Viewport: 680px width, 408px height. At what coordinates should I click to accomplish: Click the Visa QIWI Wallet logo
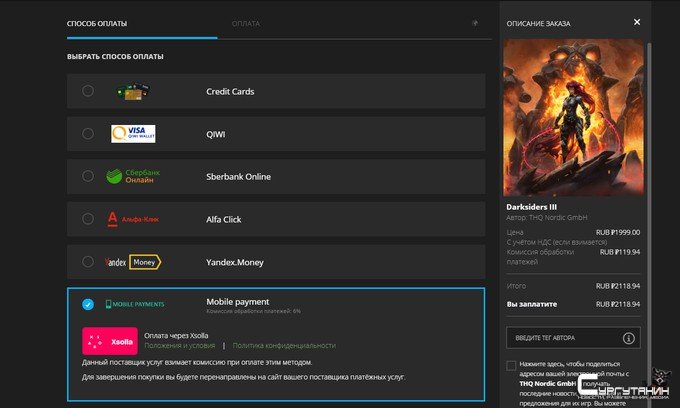point(133,134)
